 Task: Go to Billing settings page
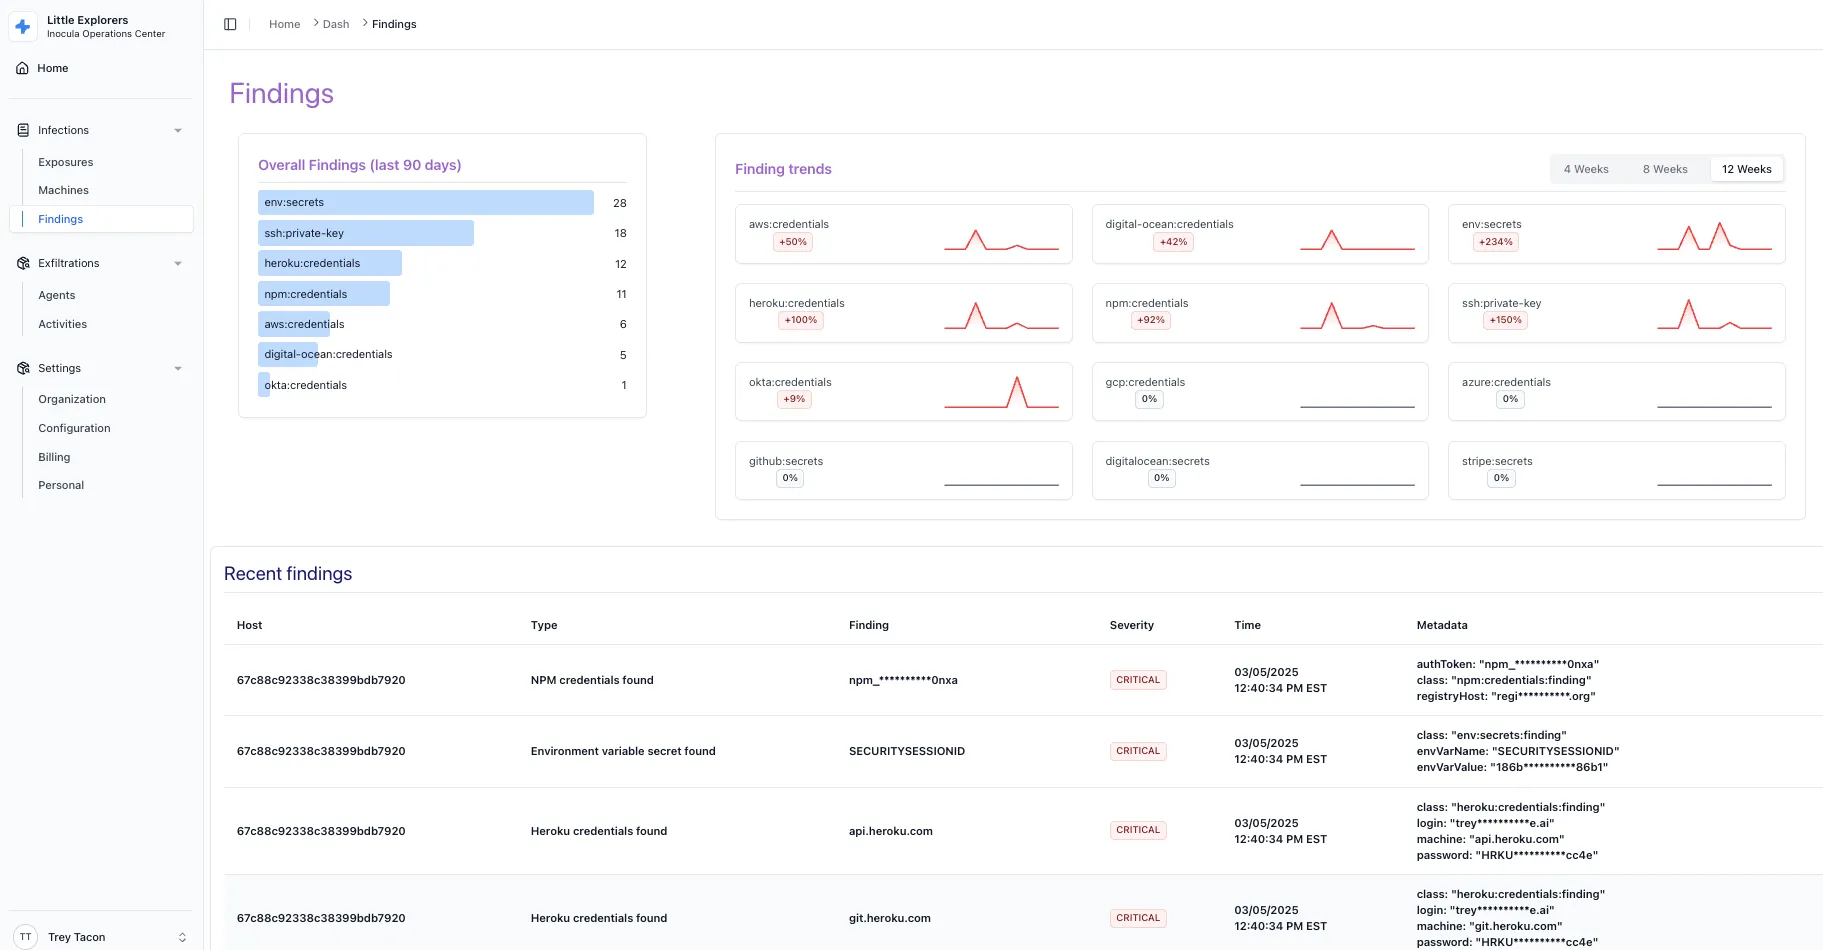pos(54,457)
